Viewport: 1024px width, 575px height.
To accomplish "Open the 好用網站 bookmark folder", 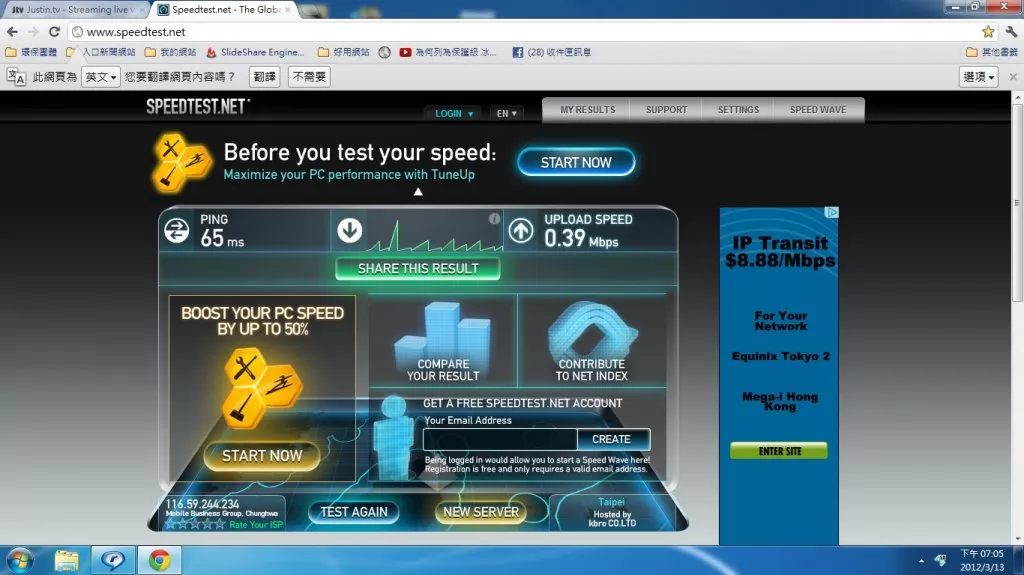I will pos(344,52).
